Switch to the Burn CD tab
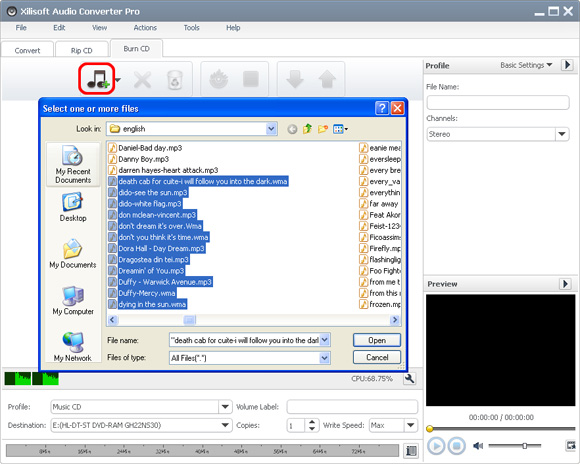 [136, 49]
